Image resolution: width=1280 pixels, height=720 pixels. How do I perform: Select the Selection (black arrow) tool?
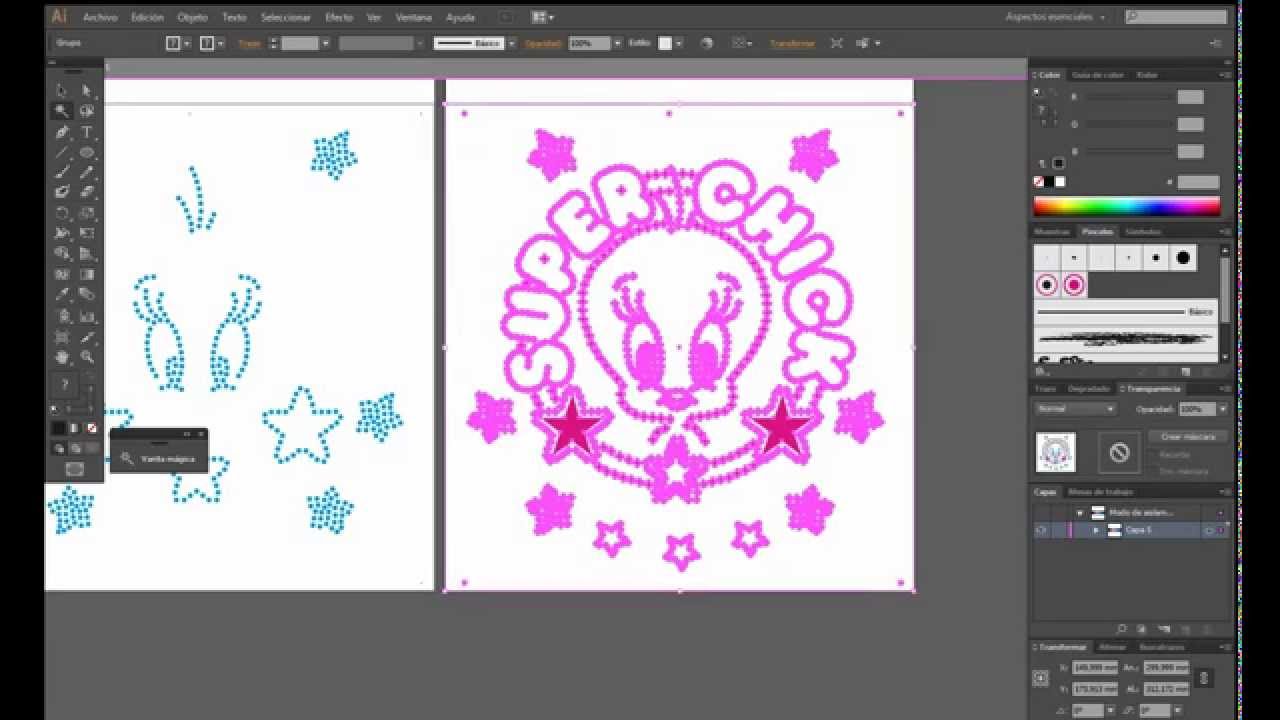point(62,90)
